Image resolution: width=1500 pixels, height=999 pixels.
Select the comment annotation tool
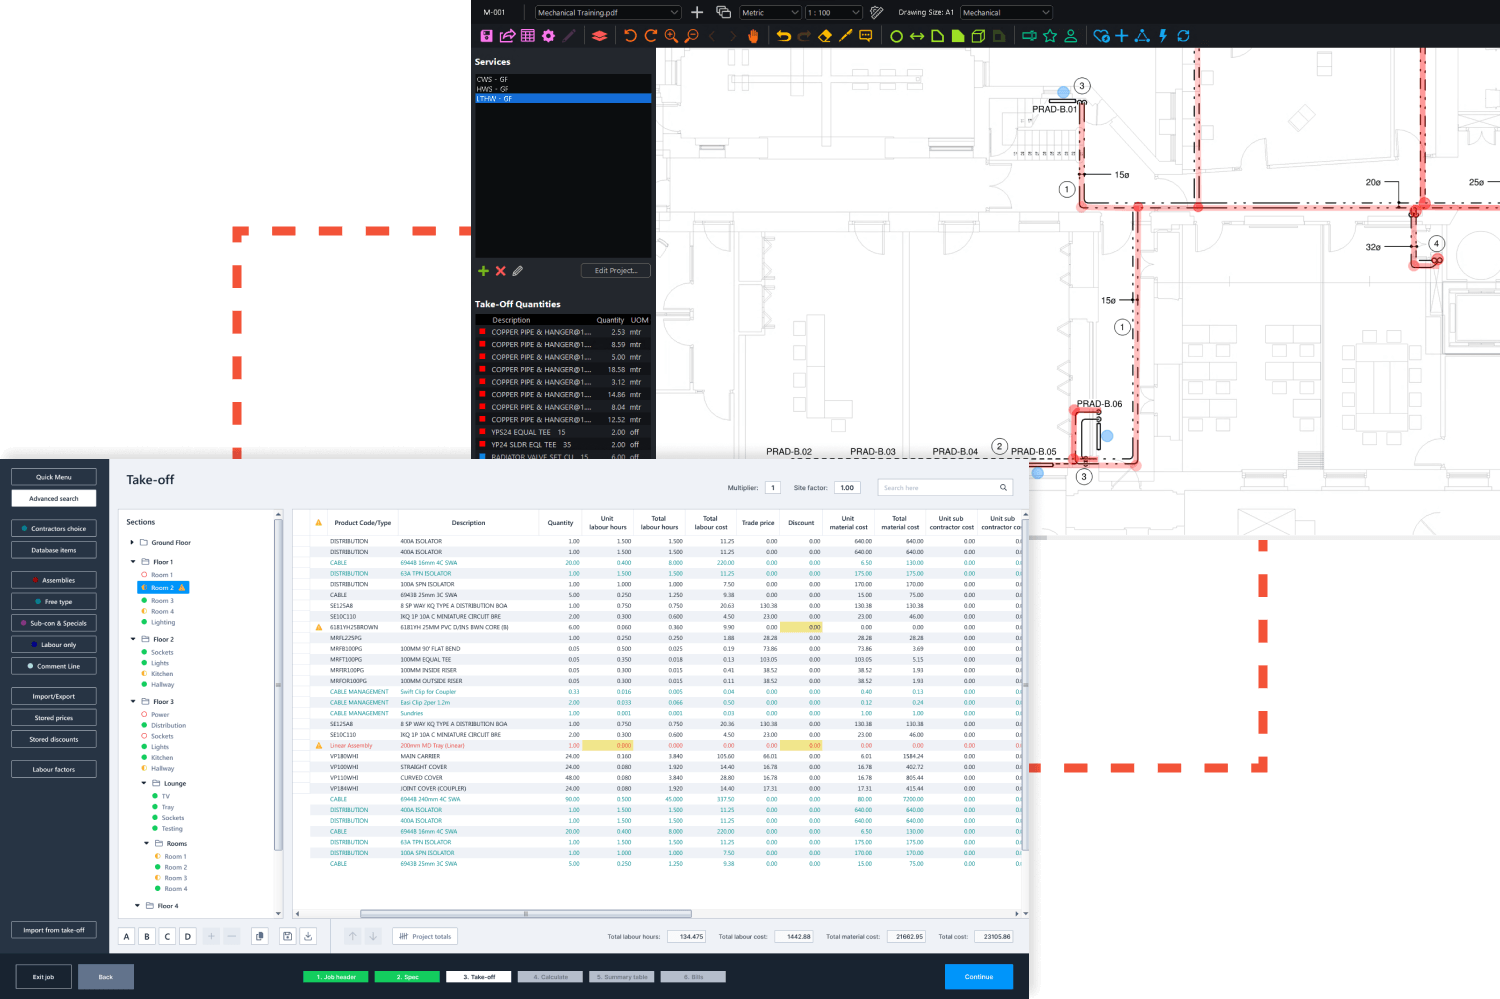tap(866, 36)
